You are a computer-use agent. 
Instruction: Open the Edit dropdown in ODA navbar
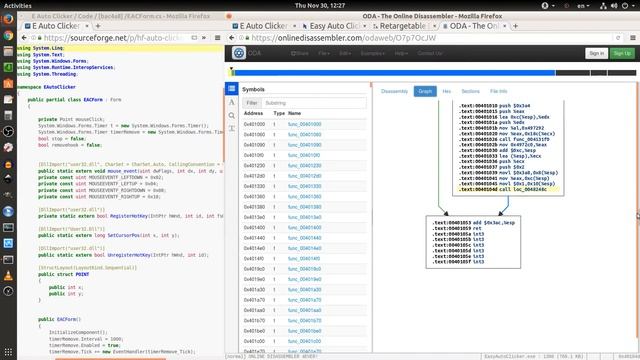(345, 53)
